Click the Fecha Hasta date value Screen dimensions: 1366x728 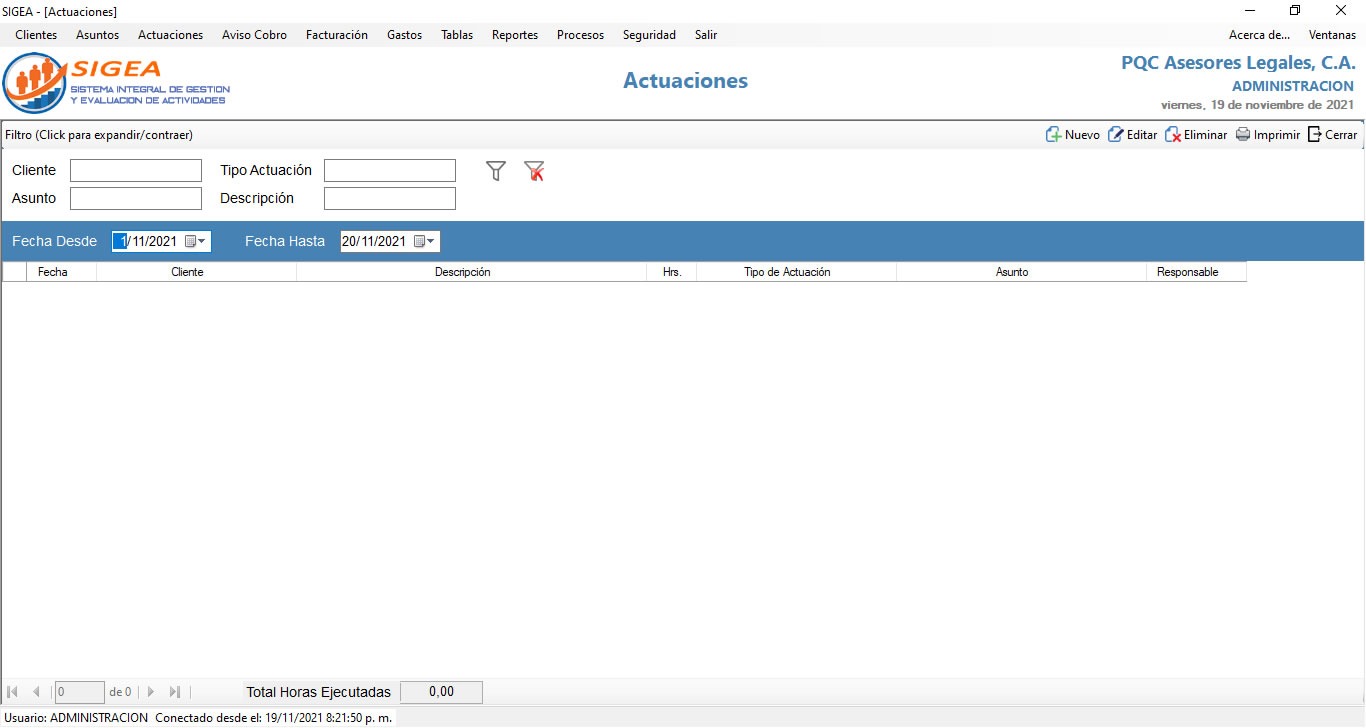374,241
